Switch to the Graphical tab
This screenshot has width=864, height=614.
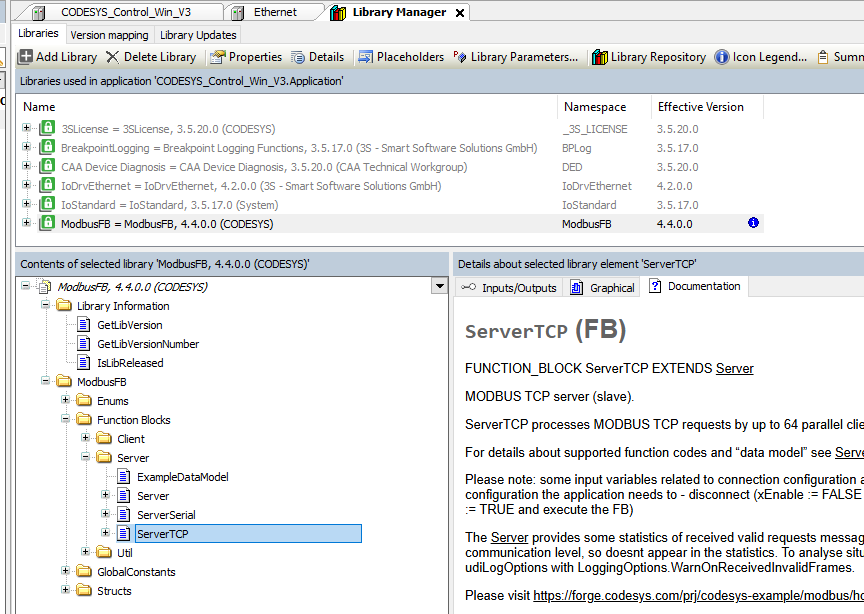(603, 288)
